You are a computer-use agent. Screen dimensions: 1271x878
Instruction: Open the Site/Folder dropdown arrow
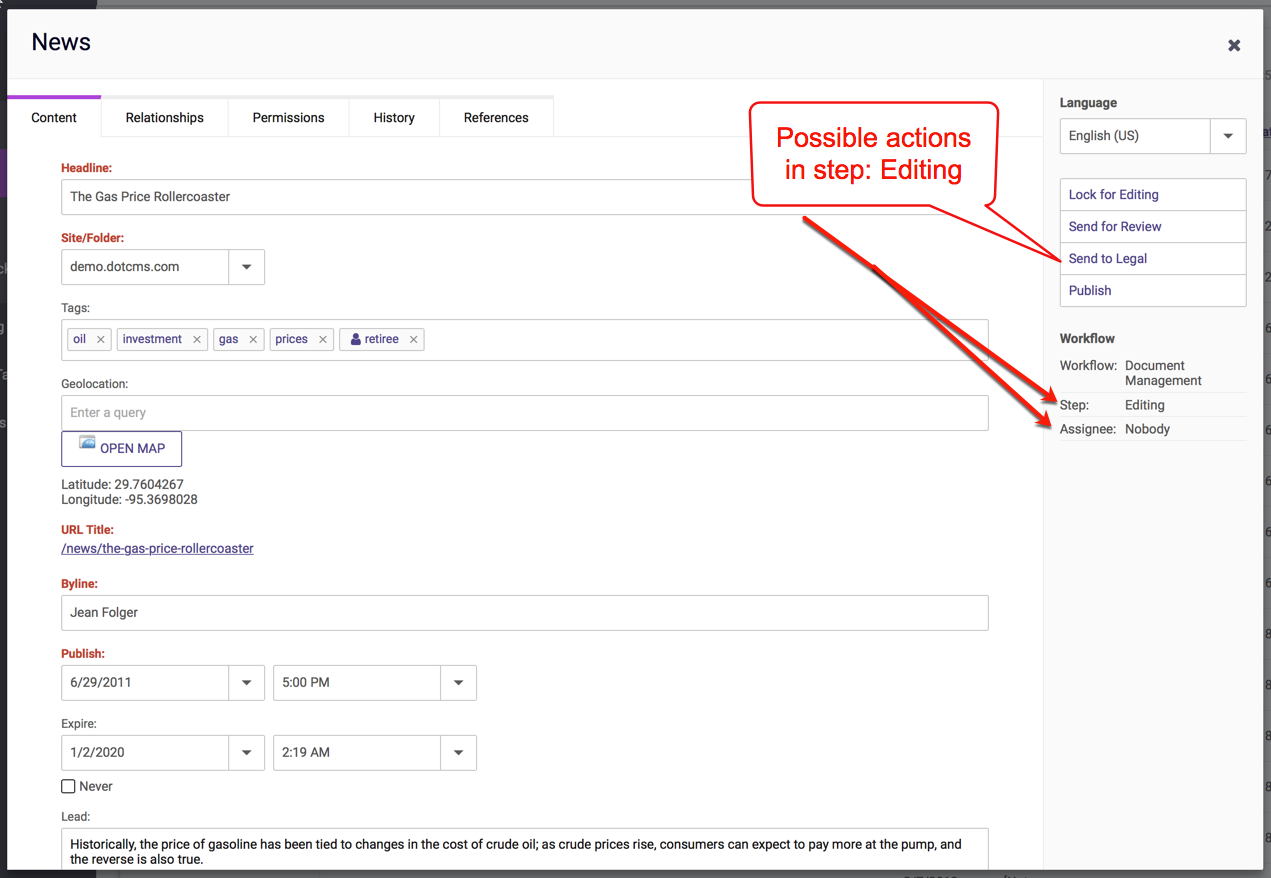[247, 267]
